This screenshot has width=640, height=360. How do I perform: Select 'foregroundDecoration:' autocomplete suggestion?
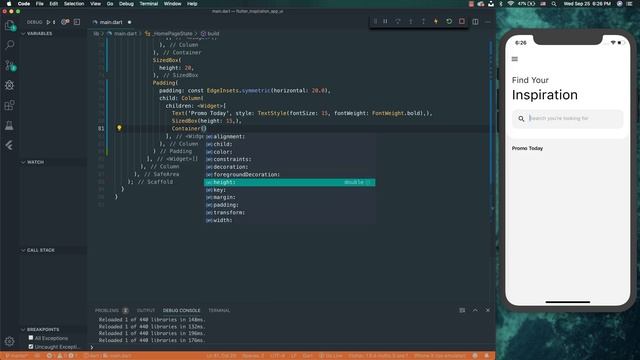click(289, 174)
